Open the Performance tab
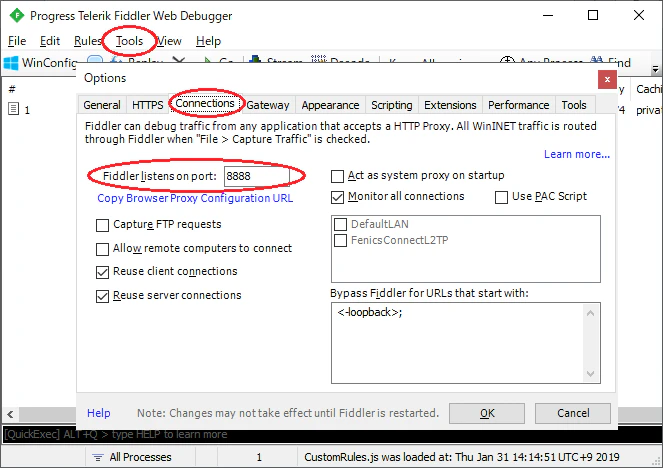This screenshot has width=663, height=468. [x=519, y=105]
